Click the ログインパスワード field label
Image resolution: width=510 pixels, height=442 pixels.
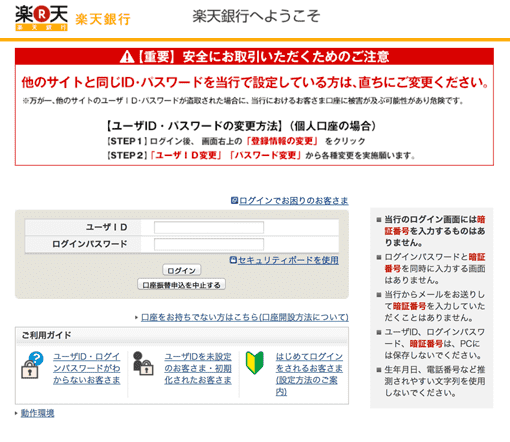(x=90, y=244)
